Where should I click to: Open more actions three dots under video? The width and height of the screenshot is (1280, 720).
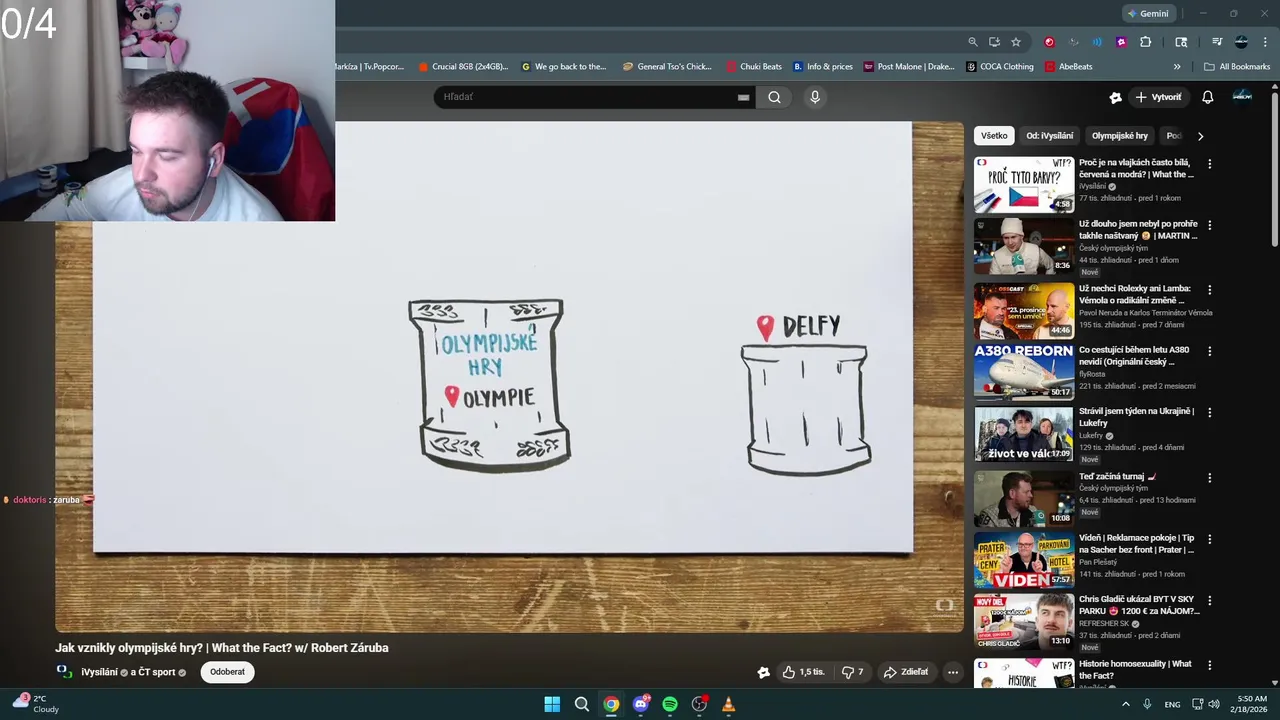click(953, 672)
